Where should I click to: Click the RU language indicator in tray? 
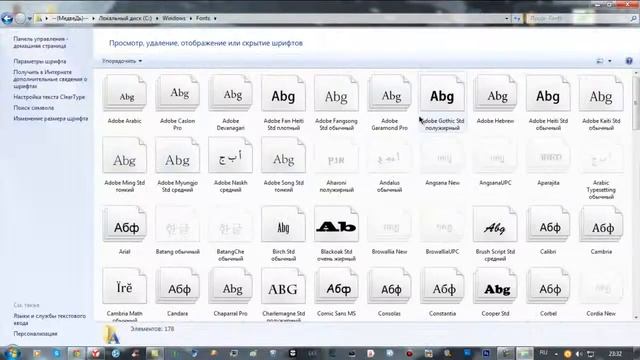click(543, 353)
